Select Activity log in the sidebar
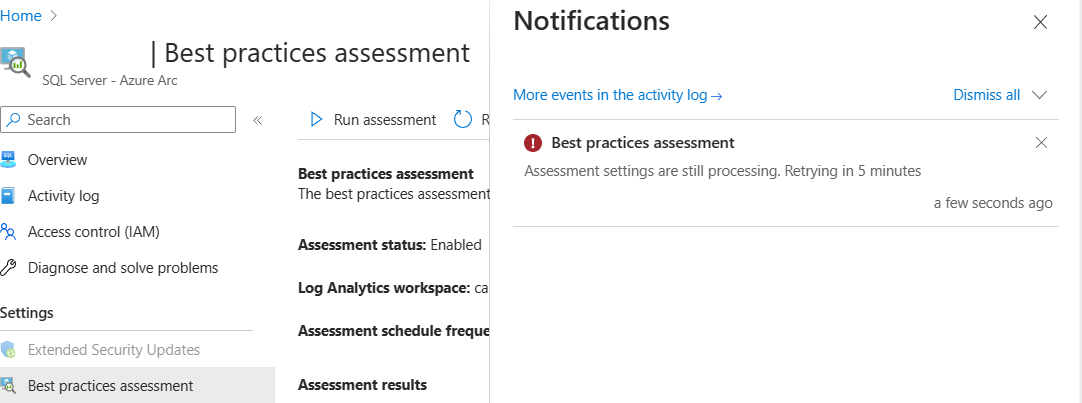The image size is (1082, 403). (63, 196)
